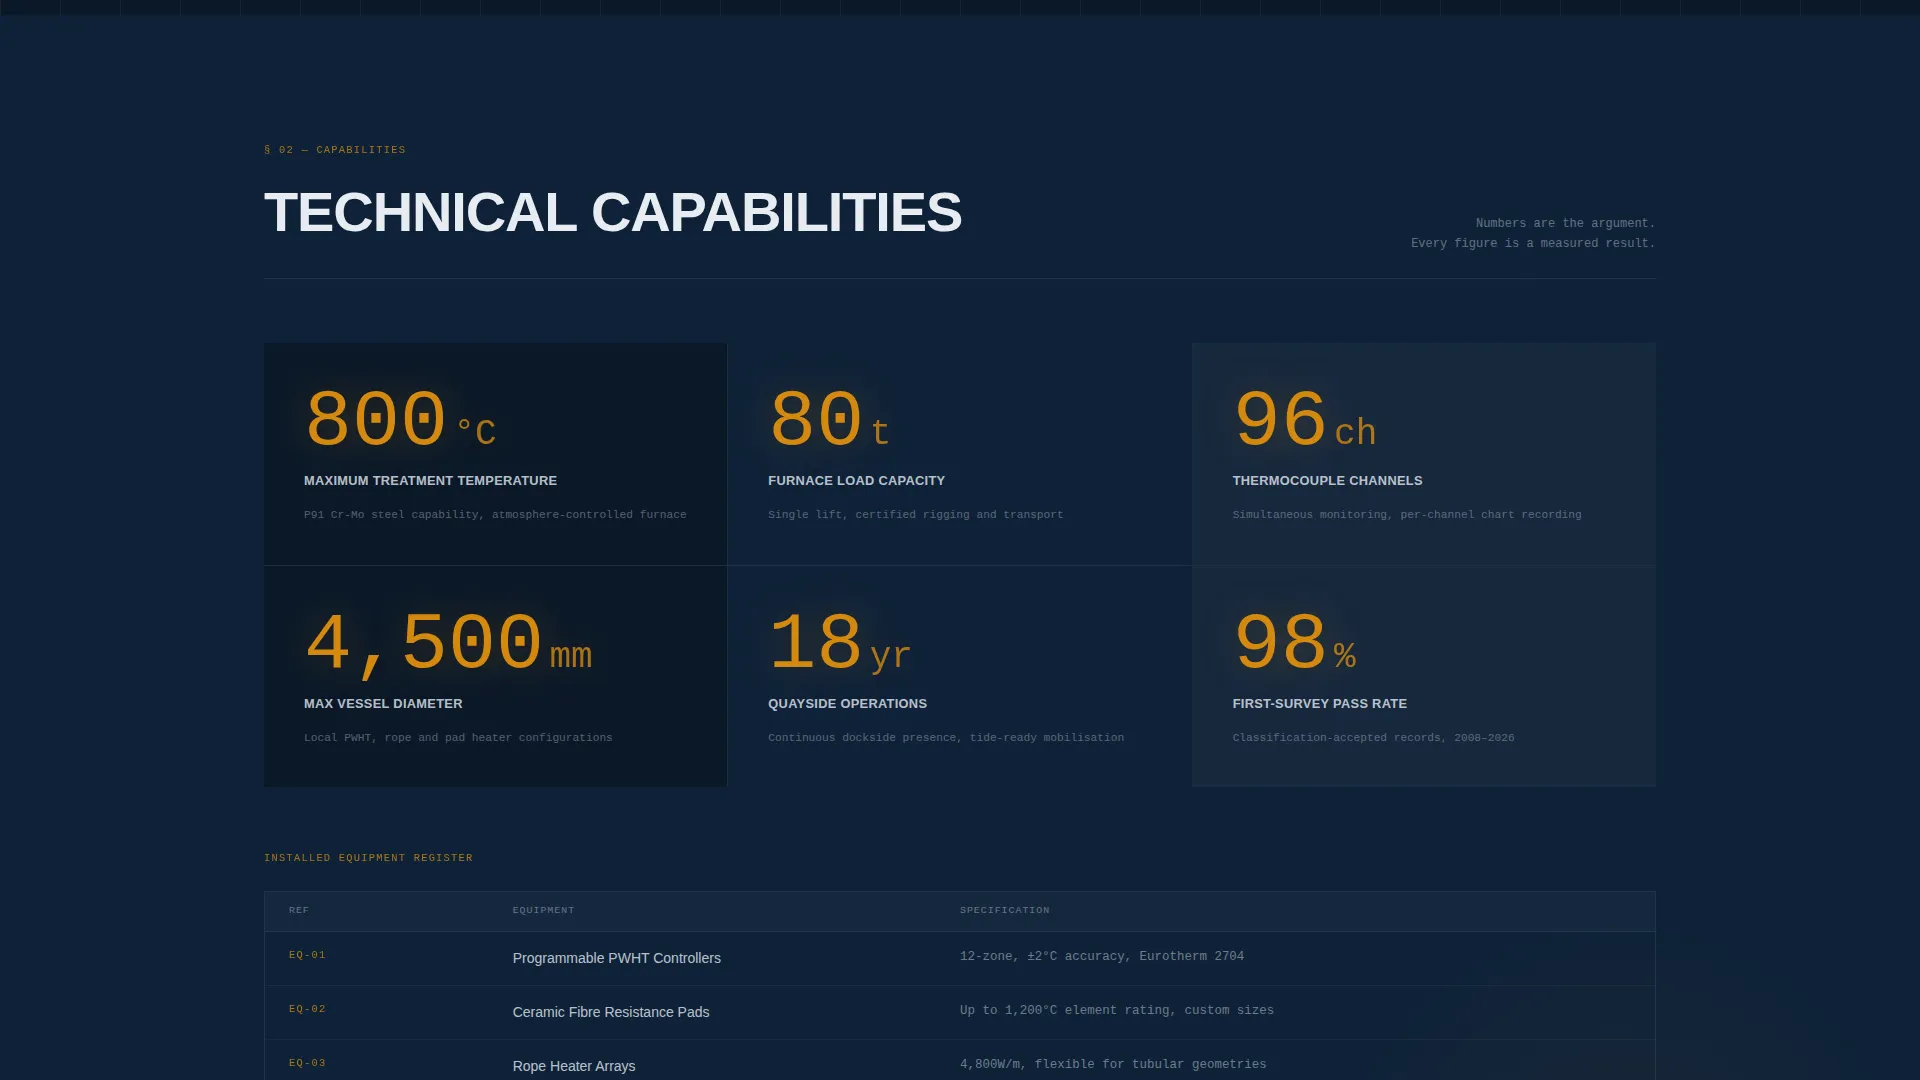The height and width of the screenshot is (1080, 1920).
Task: Click 'Programmable PWHT Controllers' equipment name
Action: pos(616,958)
